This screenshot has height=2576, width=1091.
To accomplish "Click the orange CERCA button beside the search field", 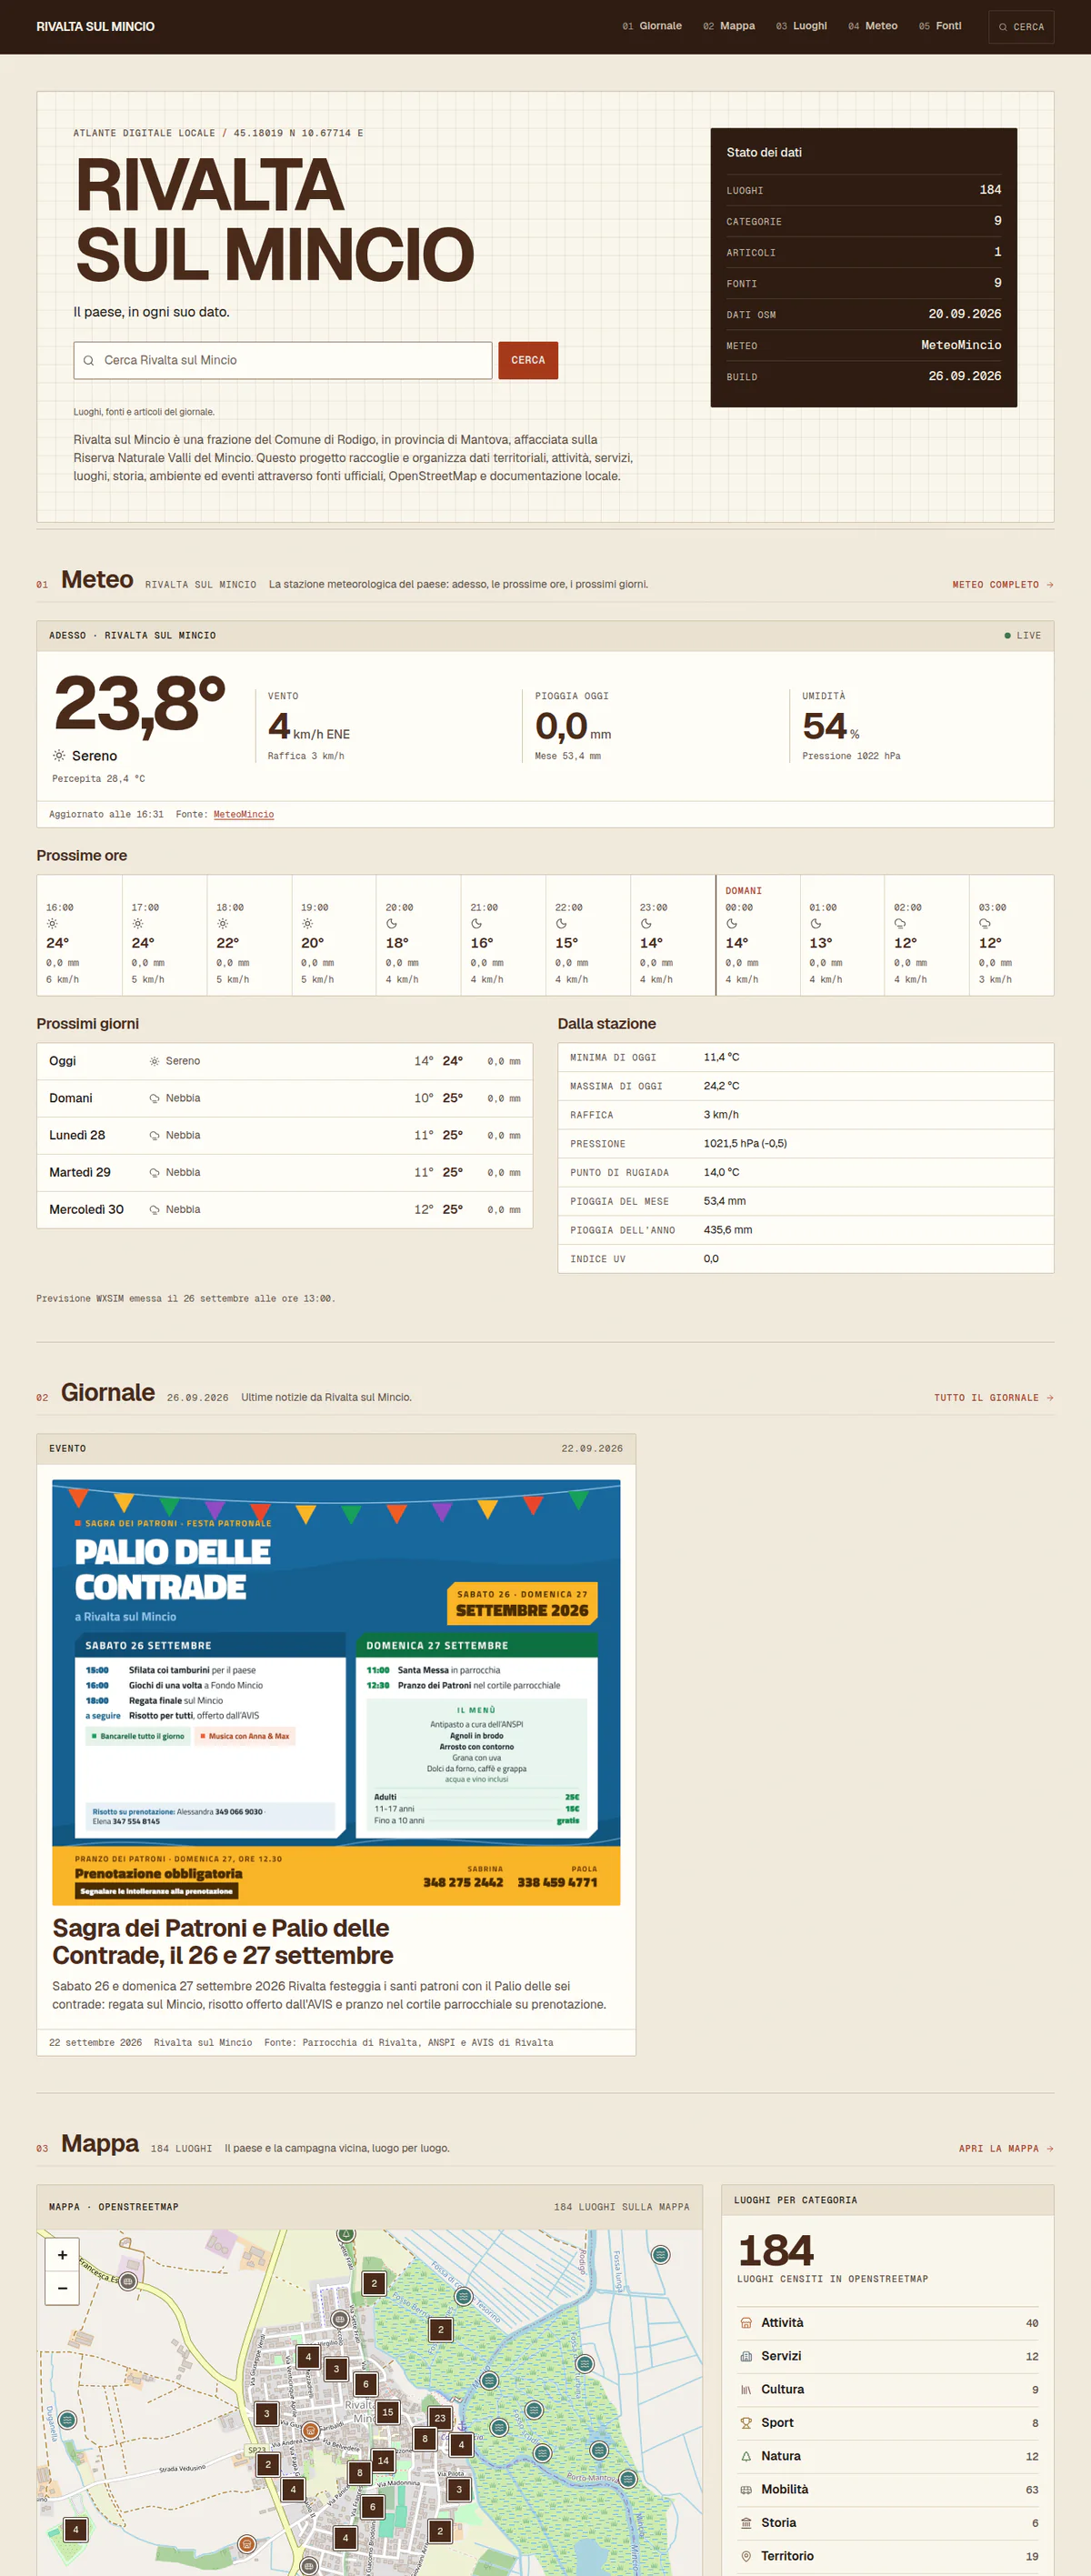I will (528, 360).
